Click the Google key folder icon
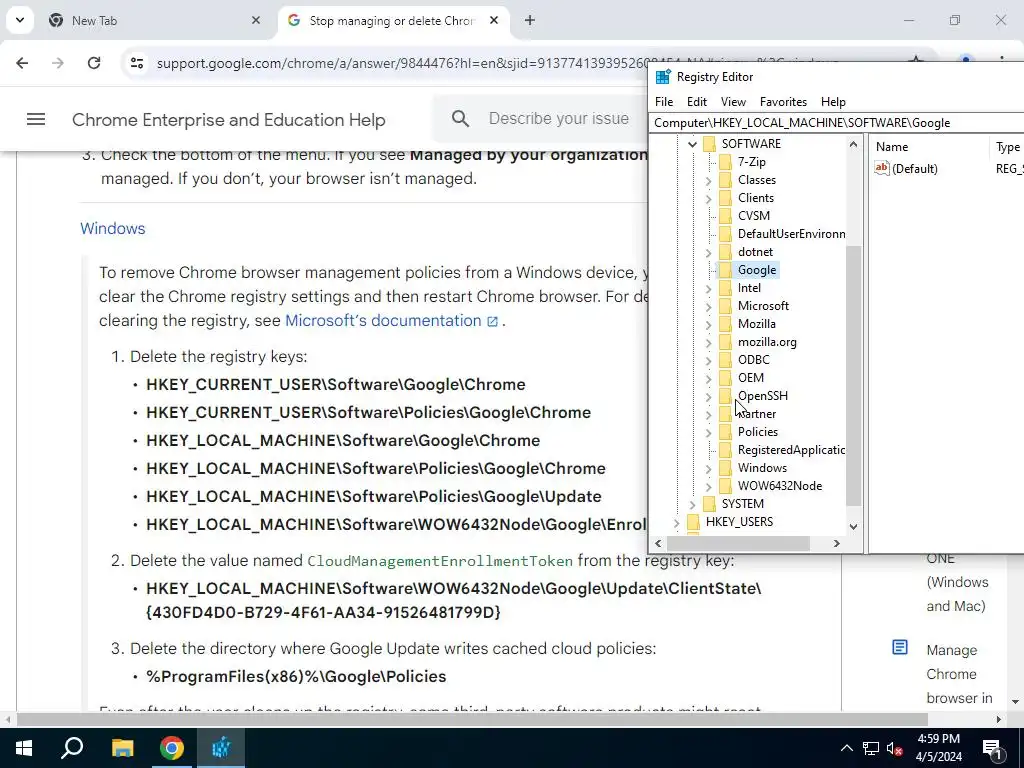 [x=726, y=270]
